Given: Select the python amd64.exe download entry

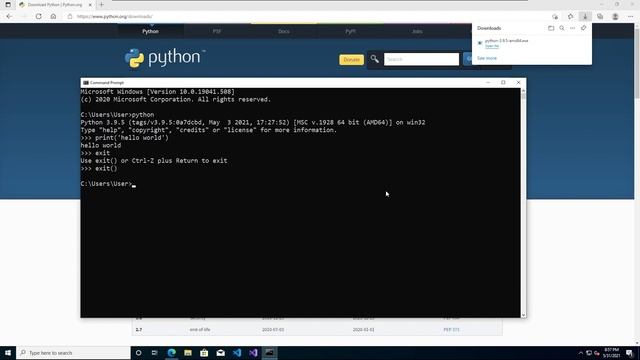Looking at the screenshot, I should [507, 41].
